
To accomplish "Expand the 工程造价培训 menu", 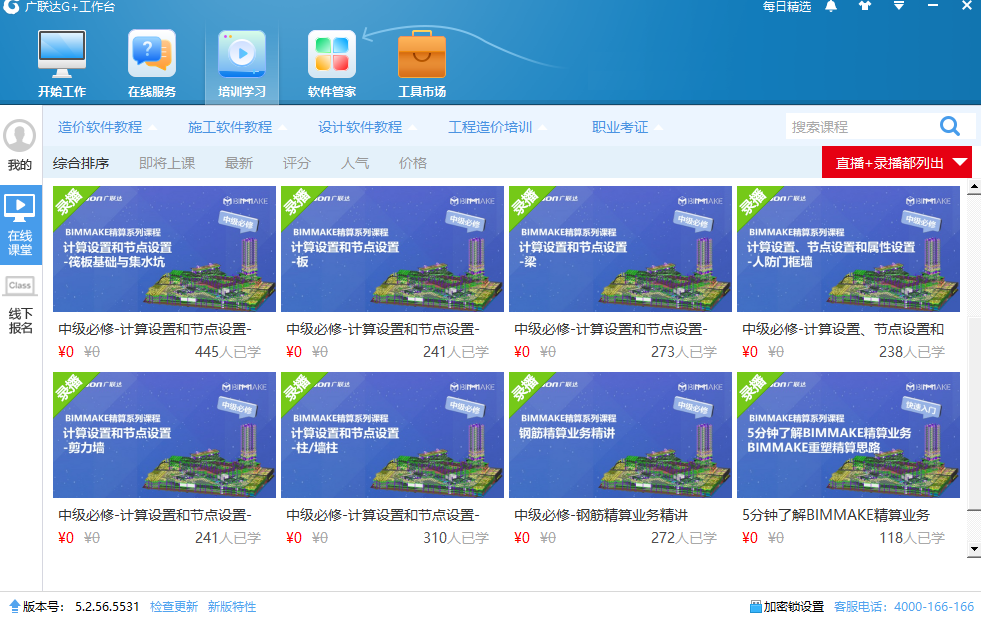I will click(x=497, y=127).
